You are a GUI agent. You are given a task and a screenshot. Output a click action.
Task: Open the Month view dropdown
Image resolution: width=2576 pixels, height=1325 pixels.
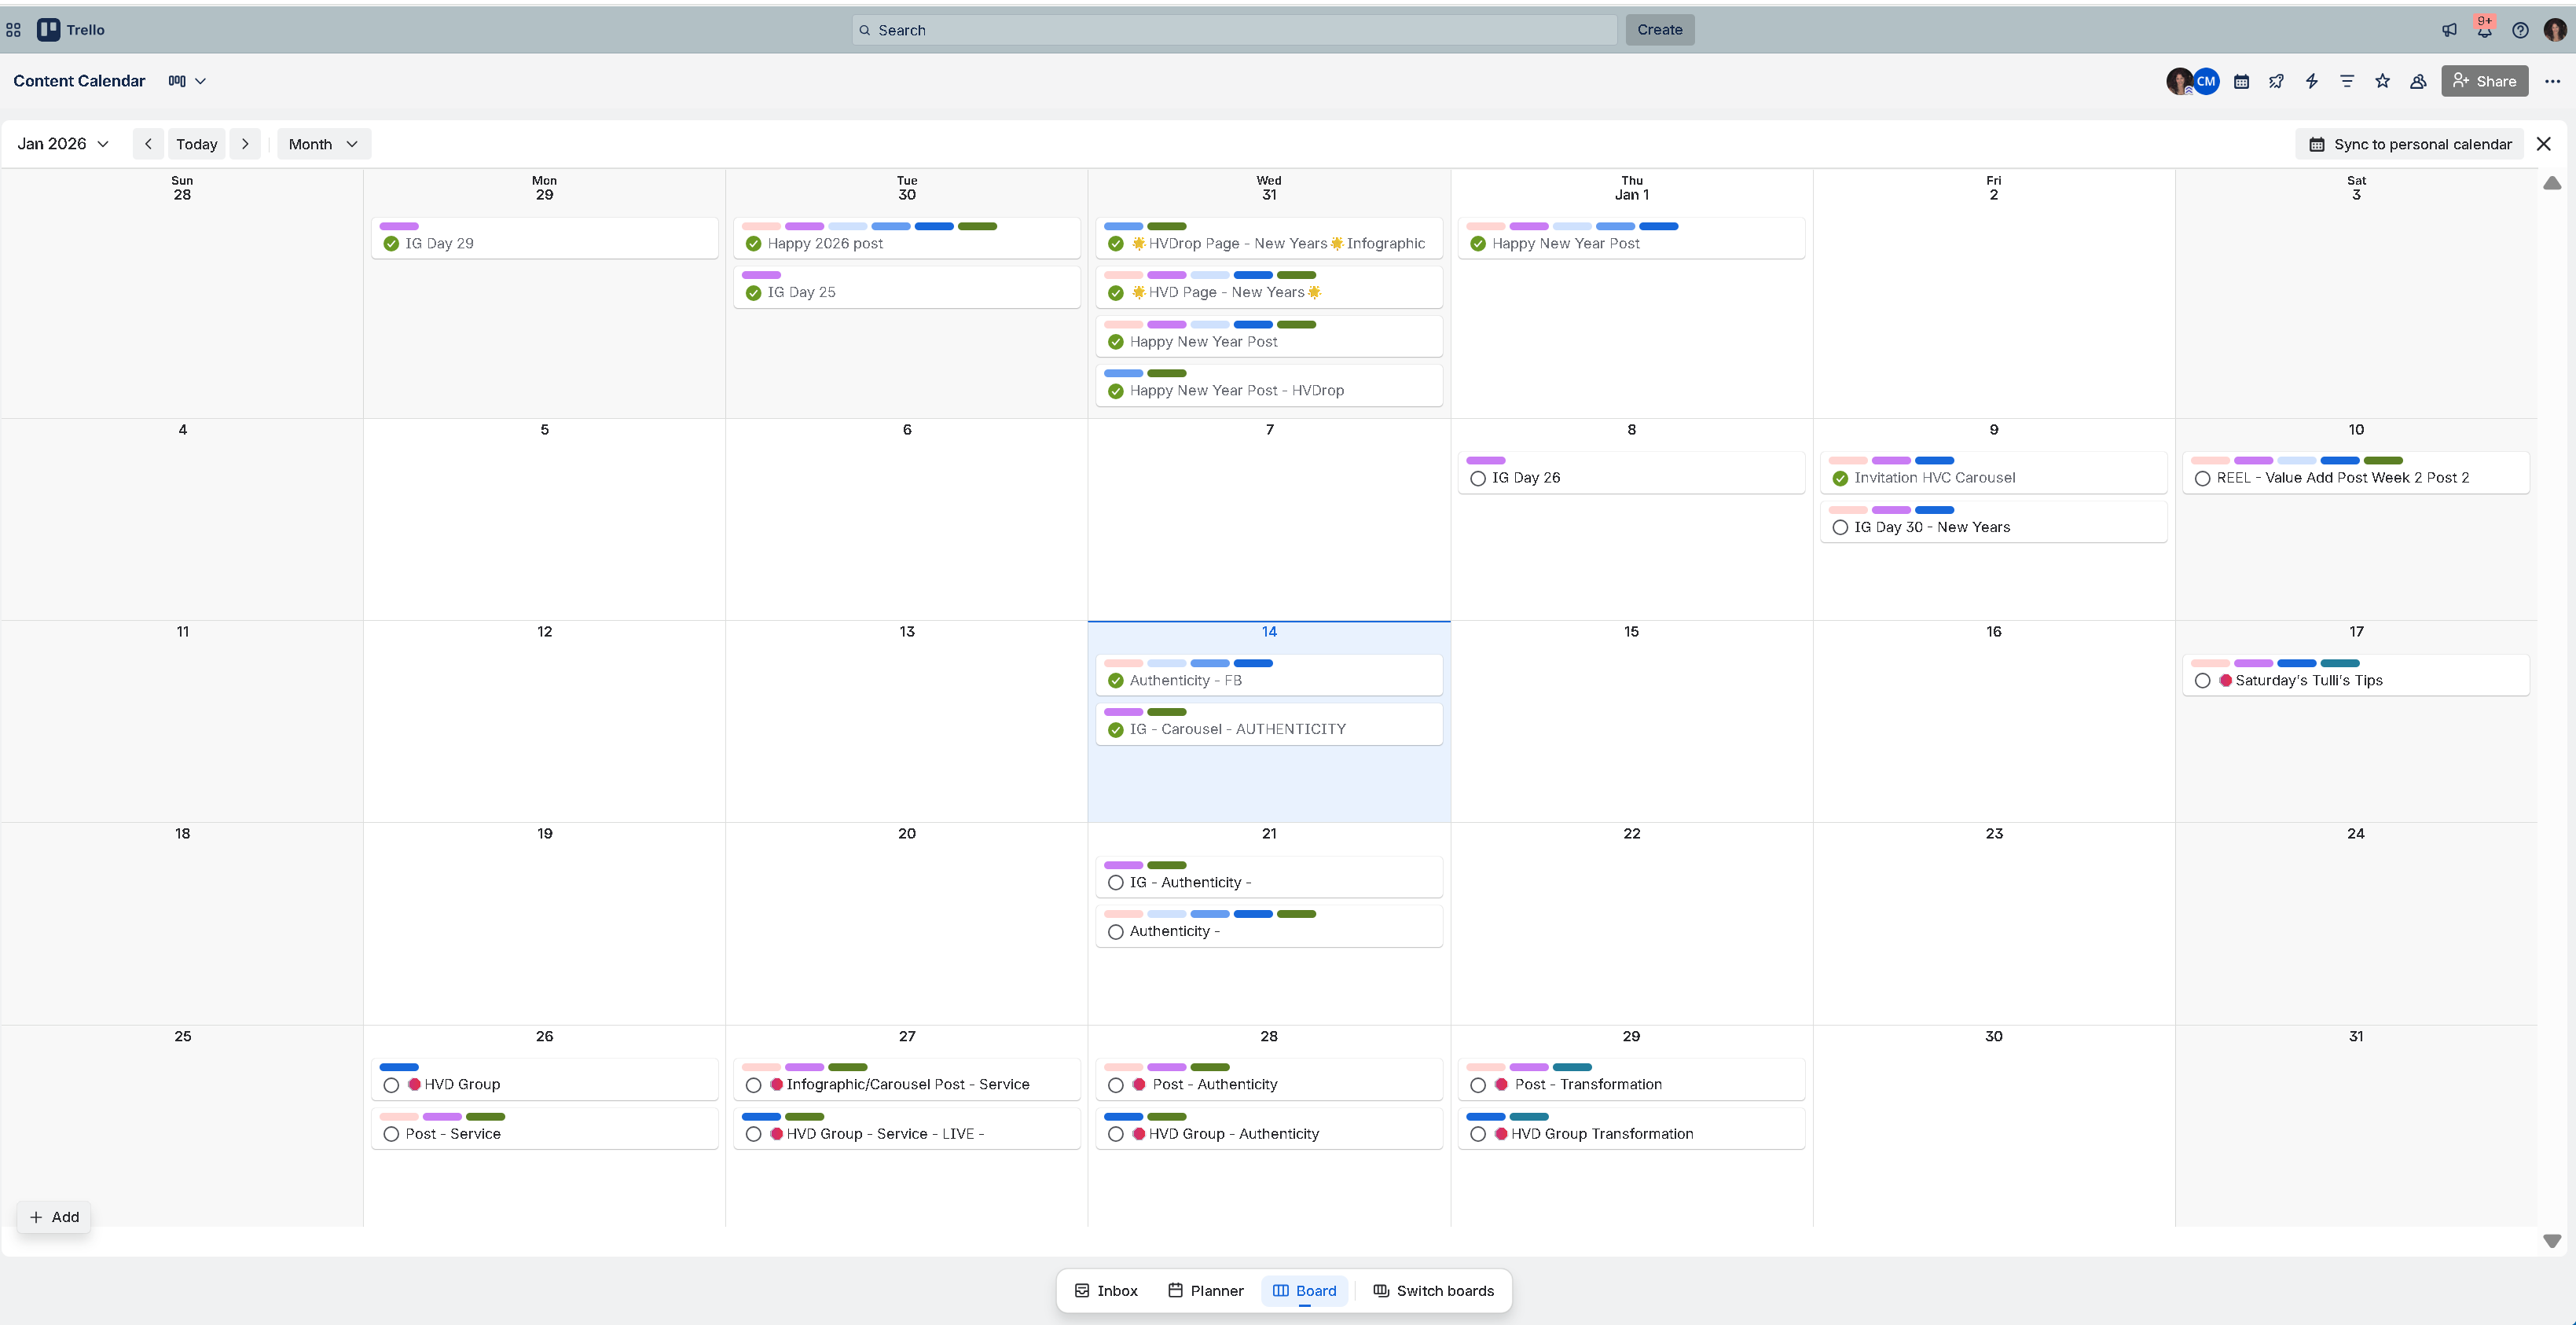(x=322, y=143)
